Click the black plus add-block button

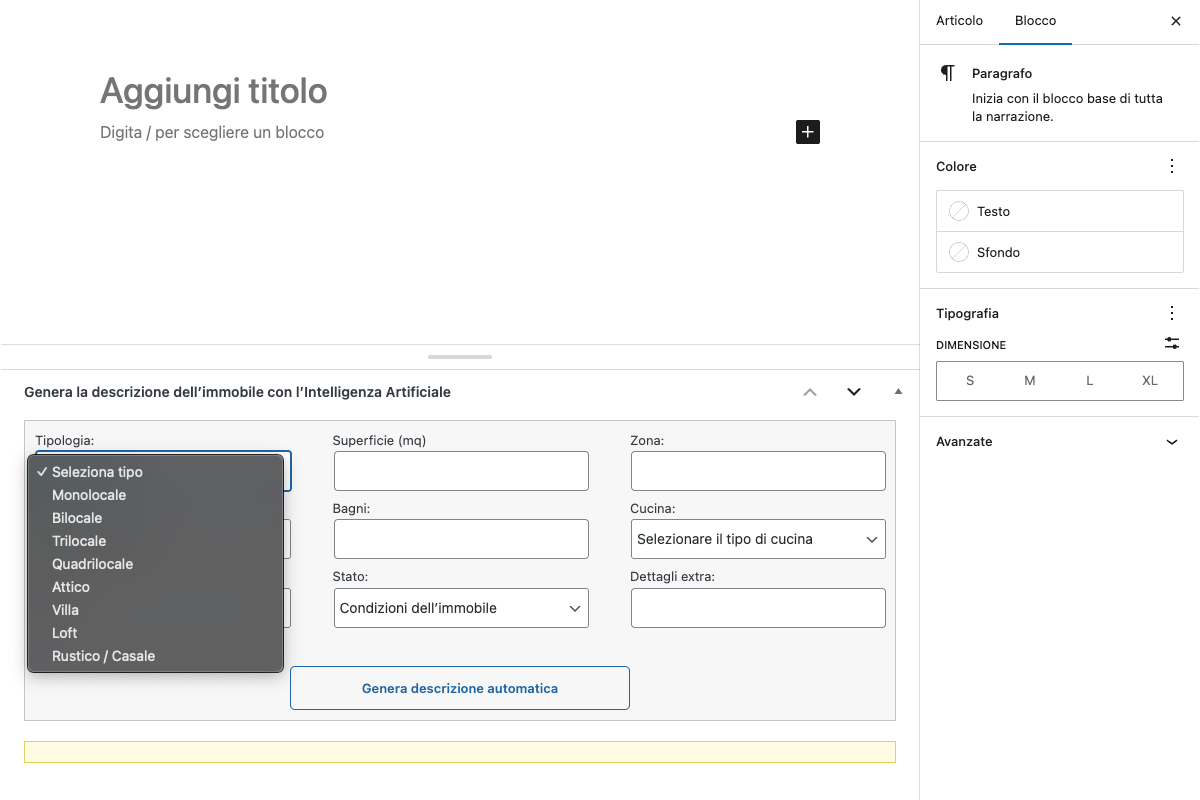(x=808, y=132)
